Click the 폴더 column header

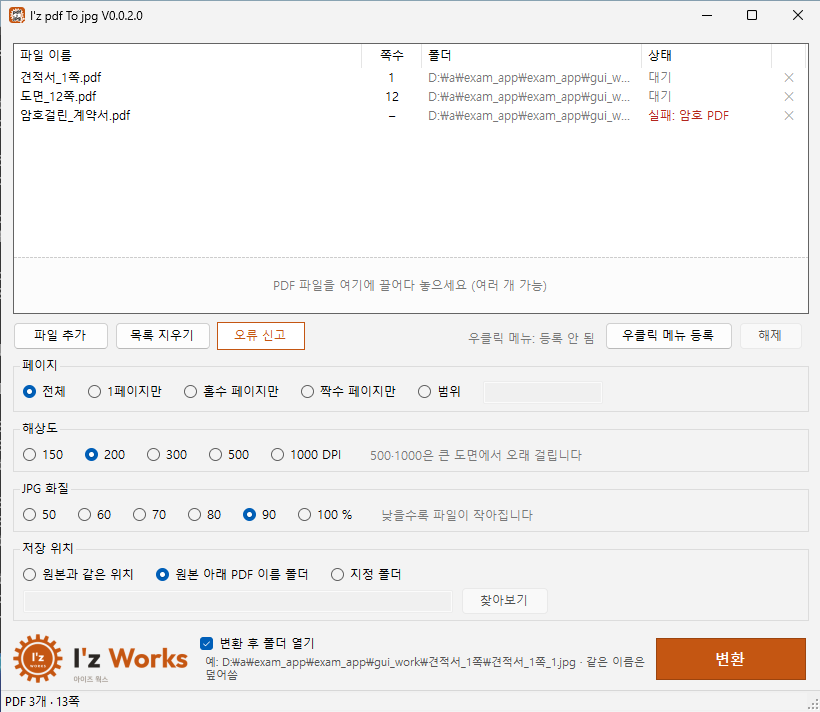click(531, 55)
